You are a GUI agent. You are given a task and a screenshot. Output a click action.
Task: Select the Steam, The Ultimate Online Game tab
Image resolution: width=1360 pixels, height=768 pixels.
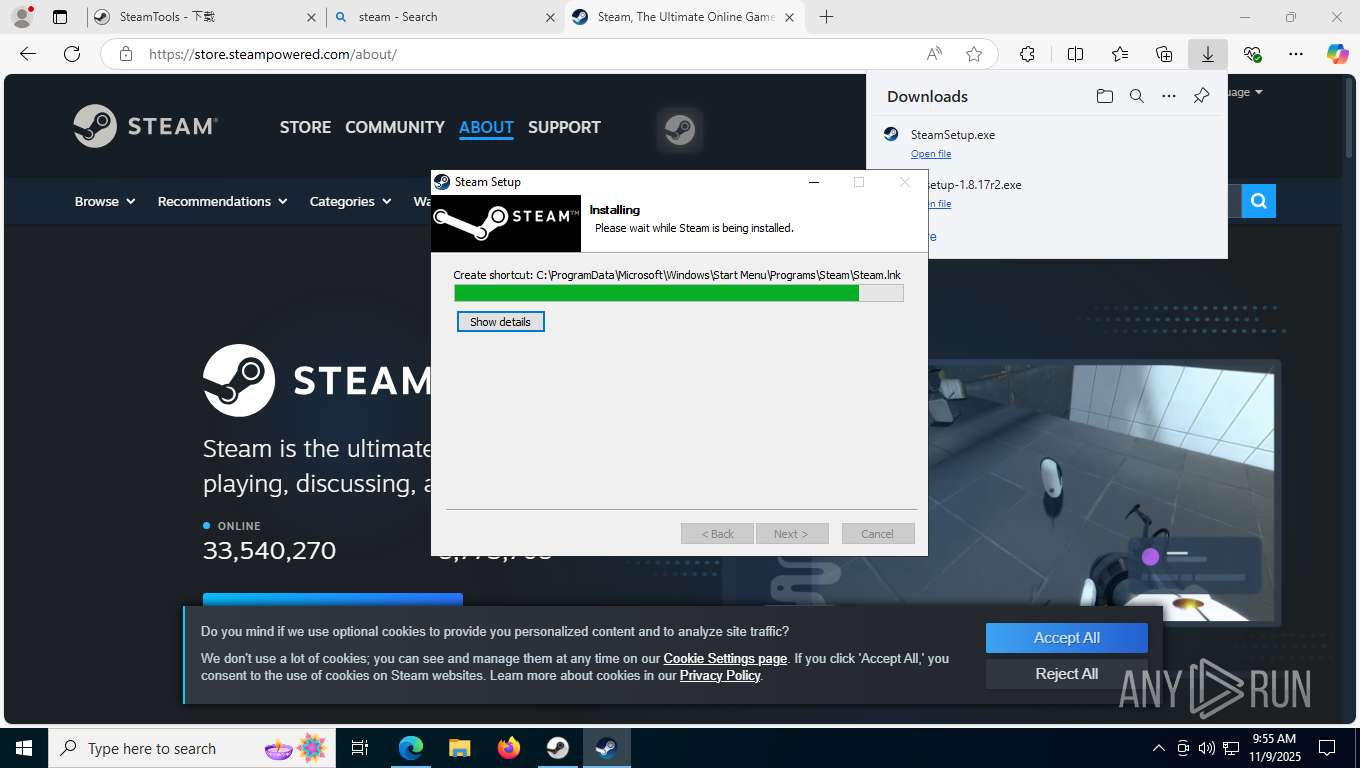[x=685, y=17]
